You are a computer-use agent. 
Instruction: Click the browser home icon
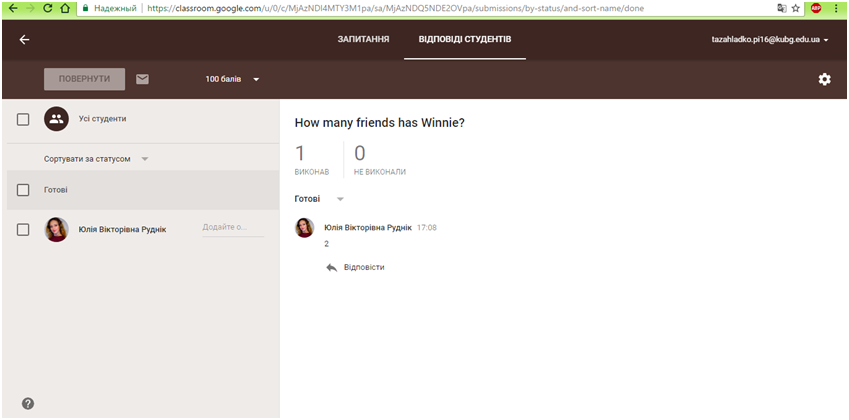(65, 8)
